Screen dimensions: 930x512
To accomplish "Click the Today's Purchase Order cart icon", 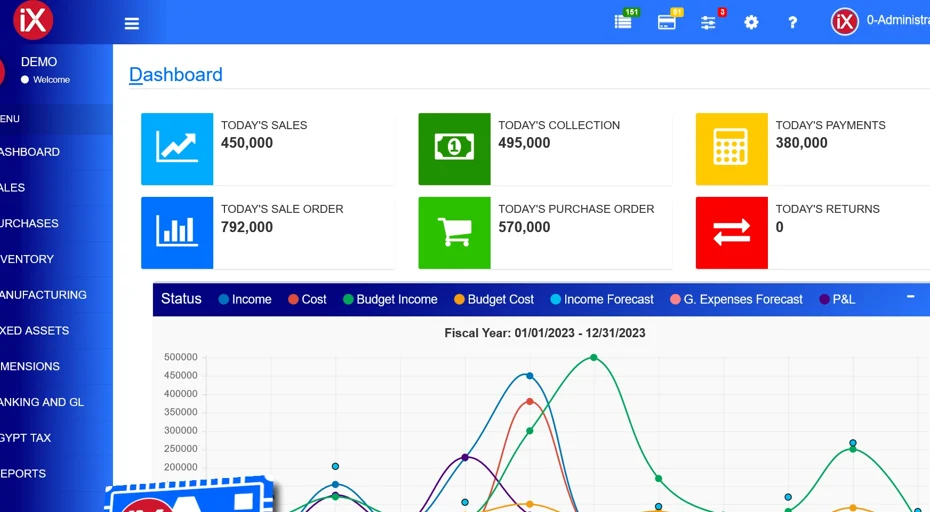I will pyautogui.click(x=454, y=233).
